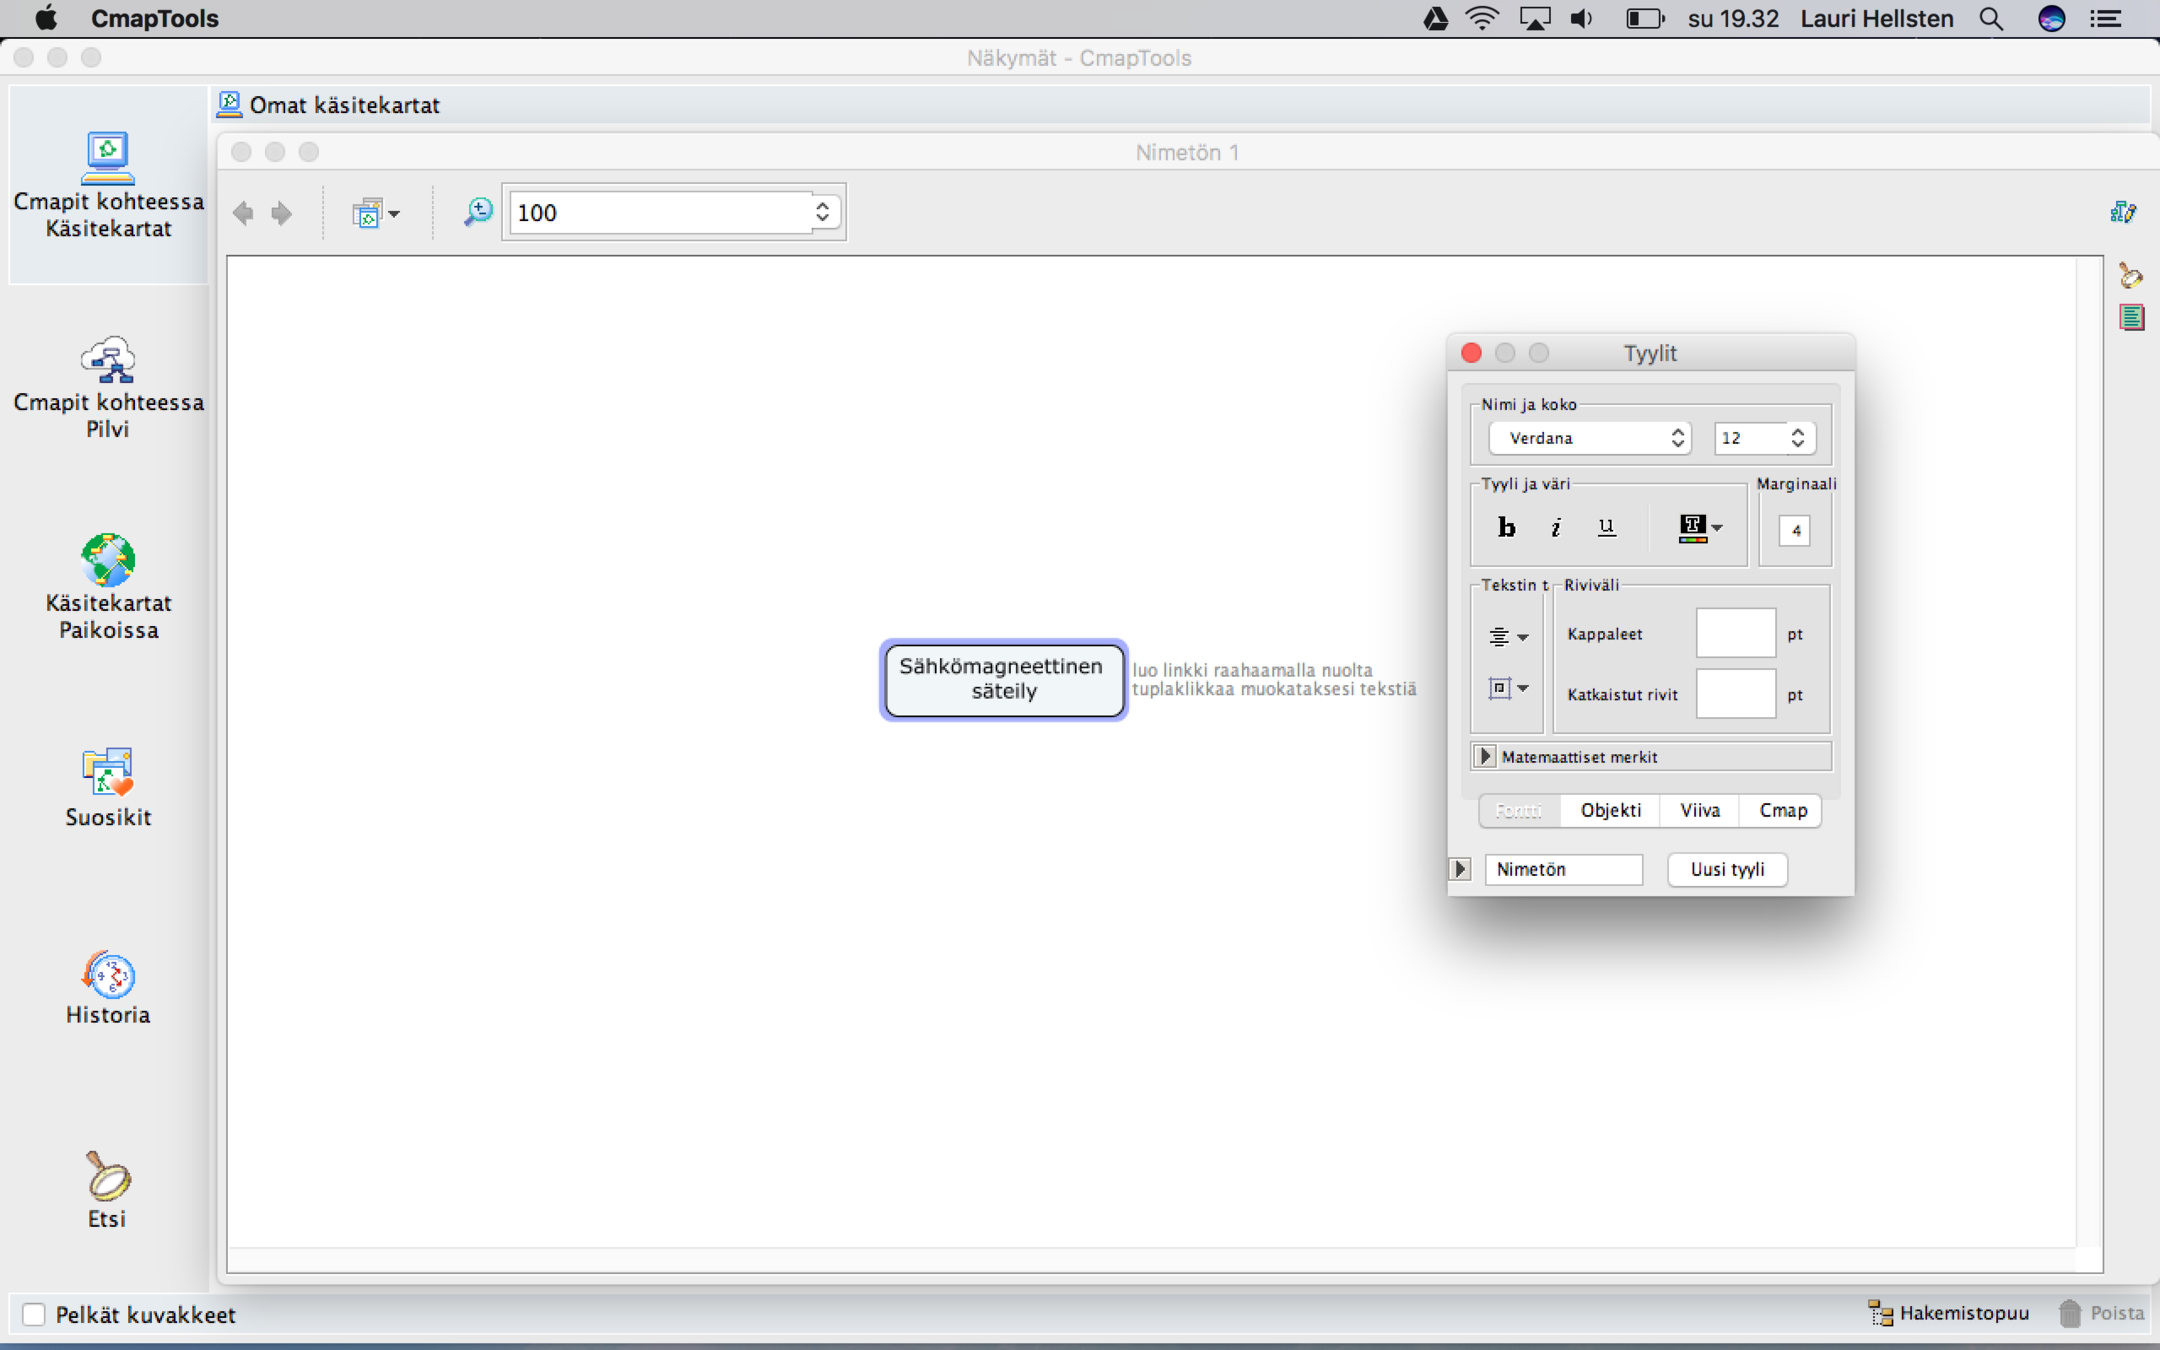Click the Uusi tyyli button
The height and width of the screenshot is (1350, 2160).
coord(1727,869)
